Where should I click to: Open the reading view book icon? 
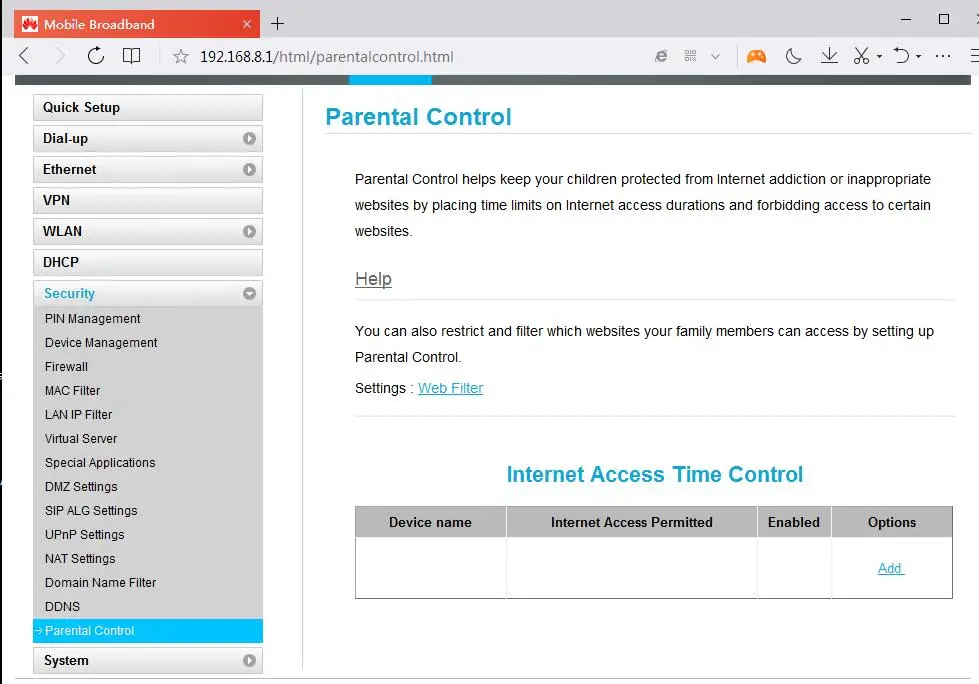point(131,56)
